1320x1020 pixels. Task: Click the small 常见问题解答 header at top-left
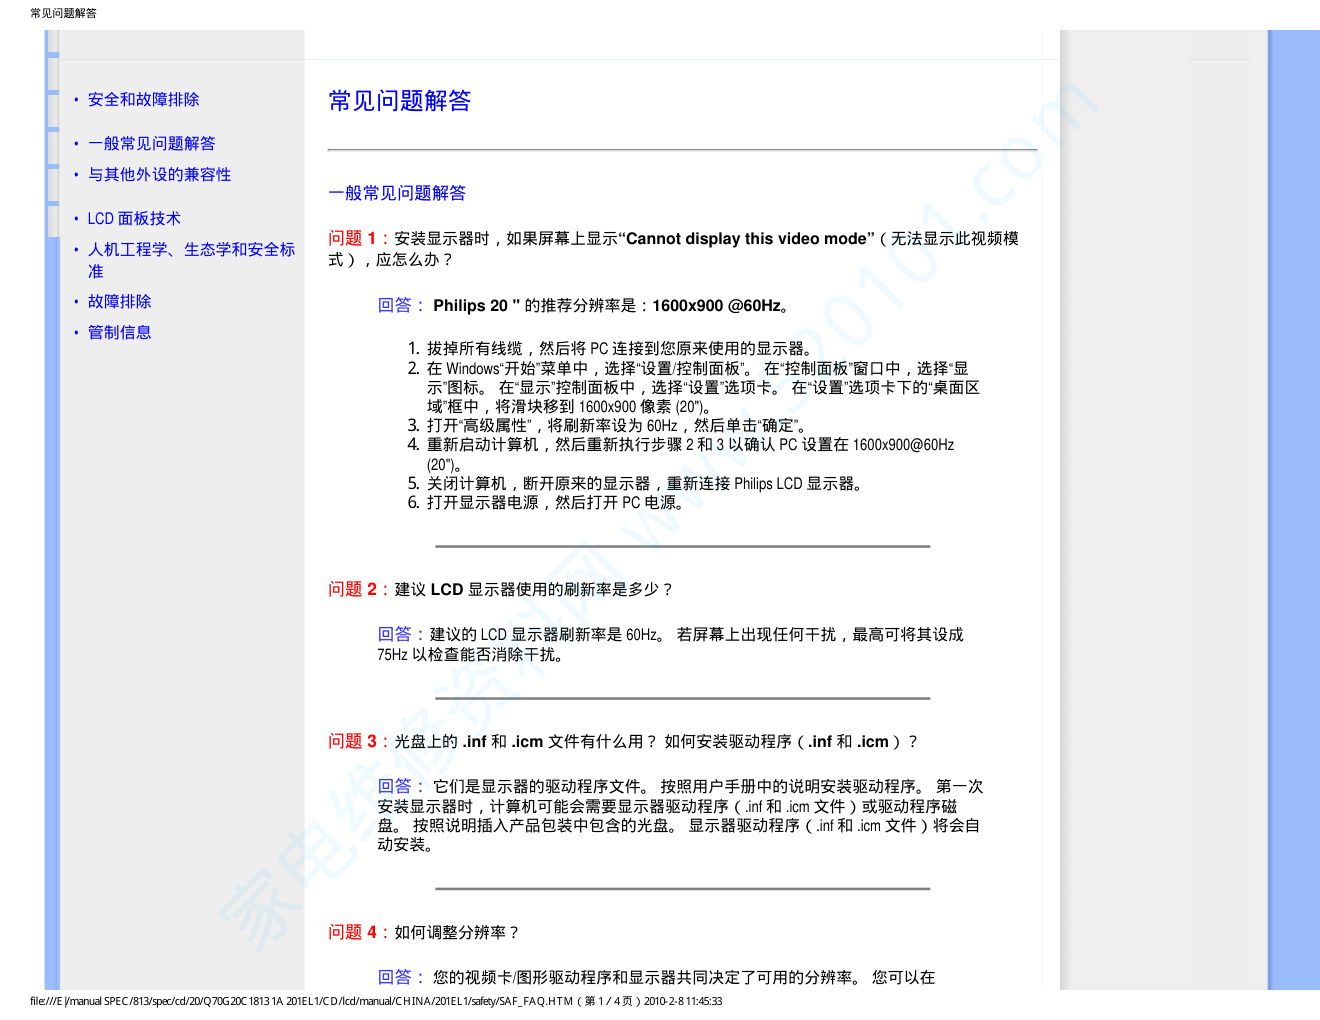pos(63,13)
